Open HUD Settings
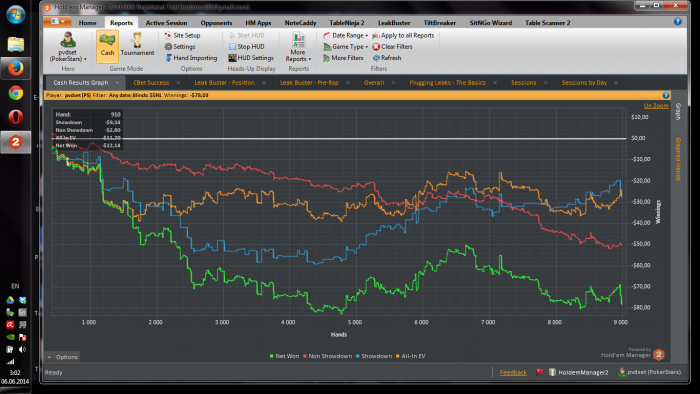The width and height of the screenshot is (700, 394). click(x=251, y=58)
